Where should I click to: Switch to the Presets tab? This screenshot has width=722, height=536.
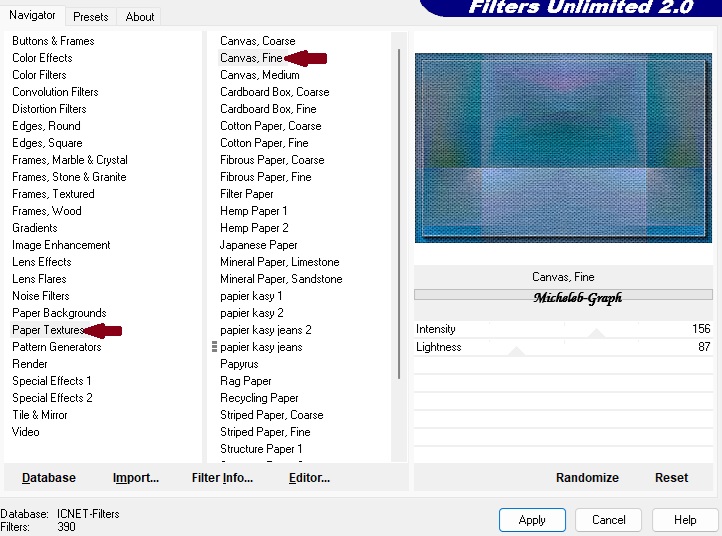tap(90, 16)
